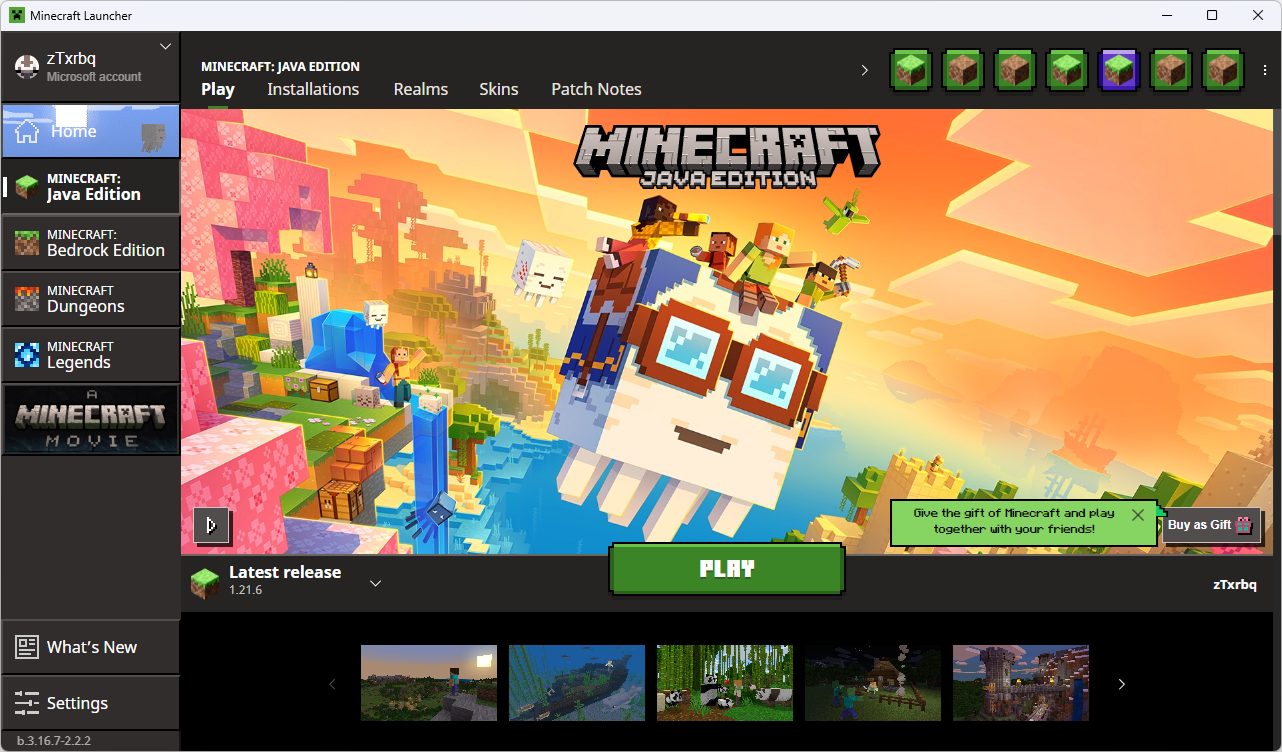Open the Realms tab

click(x=421, y=89)
